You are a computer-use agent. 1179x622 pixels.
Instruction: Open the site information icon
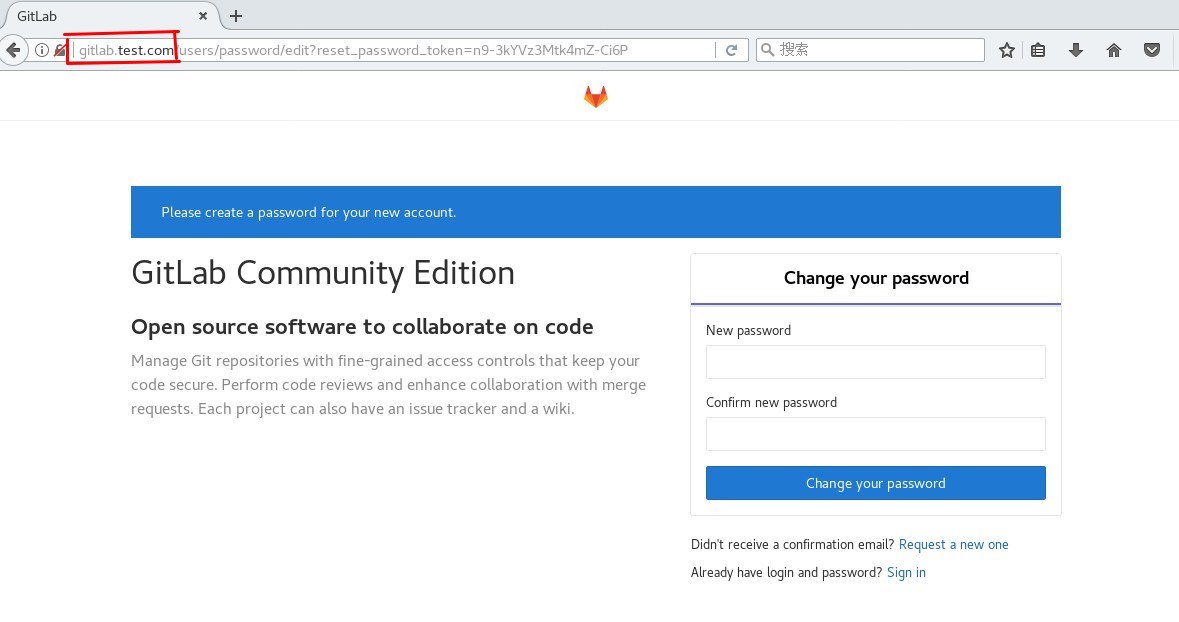click(42, 50)
